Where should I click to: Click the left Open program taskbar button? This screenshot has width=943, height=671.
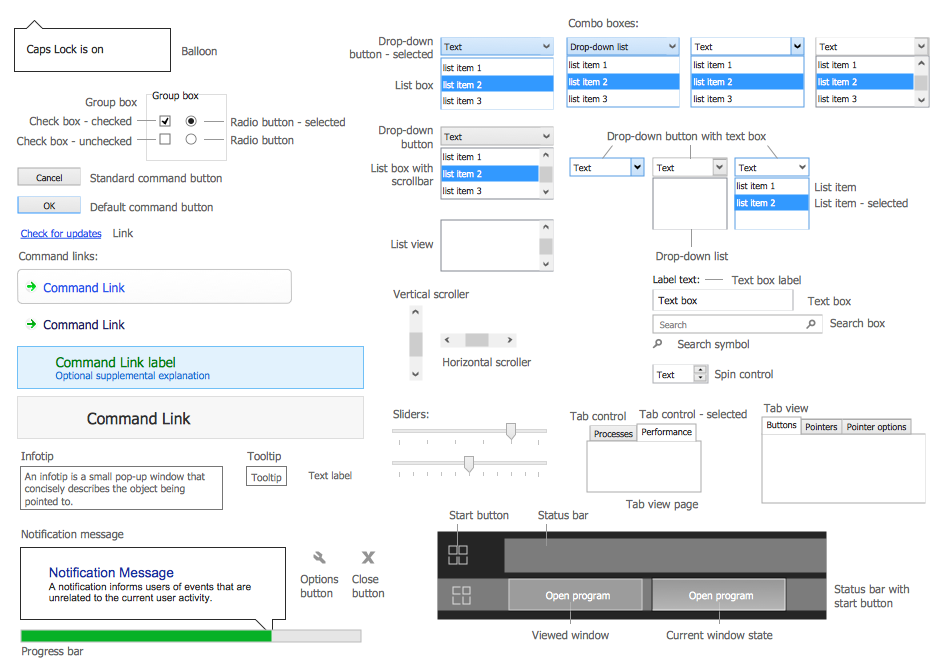[576, 595]
